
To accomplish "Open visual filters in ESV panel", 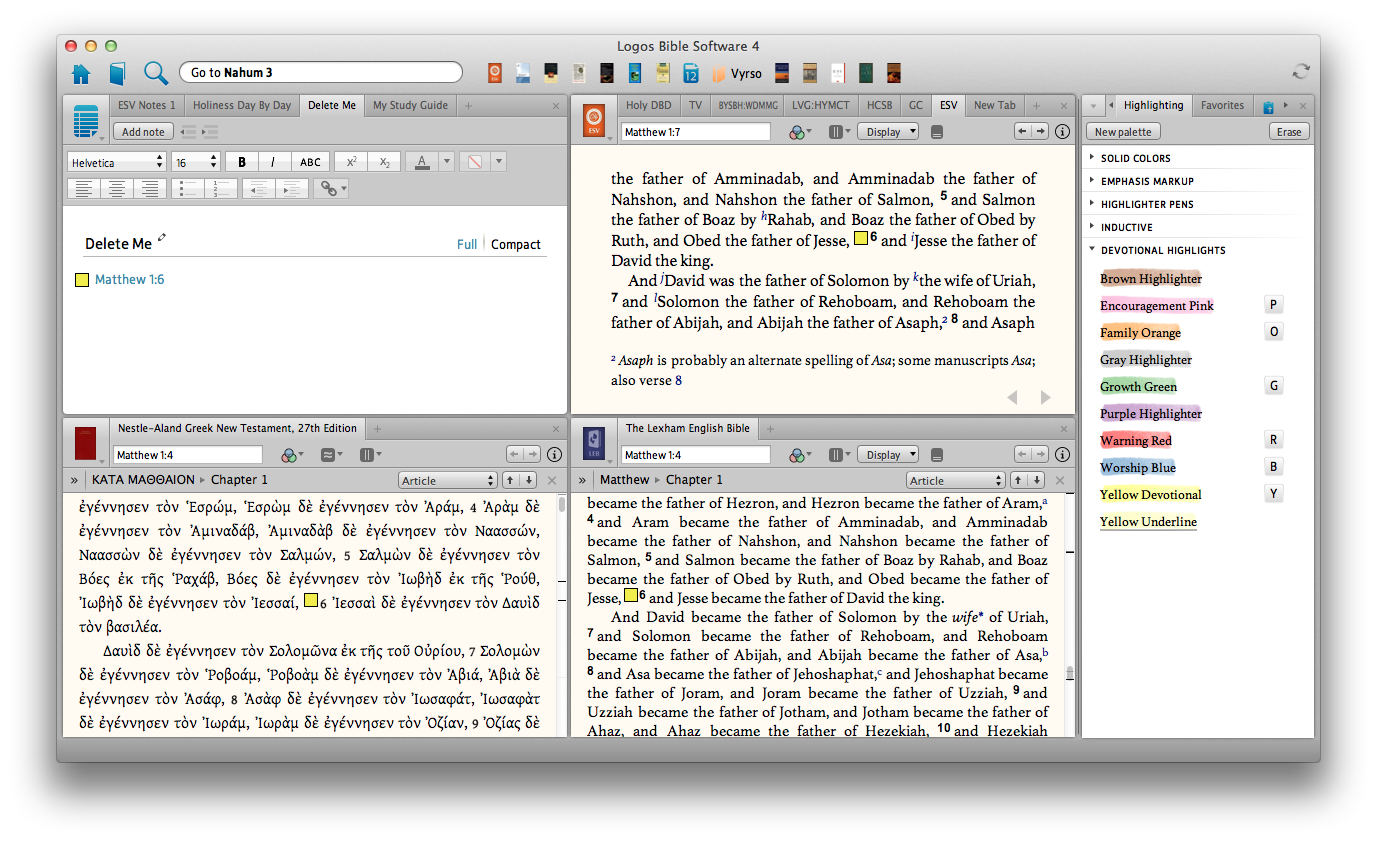I will (x=800, y=132).
